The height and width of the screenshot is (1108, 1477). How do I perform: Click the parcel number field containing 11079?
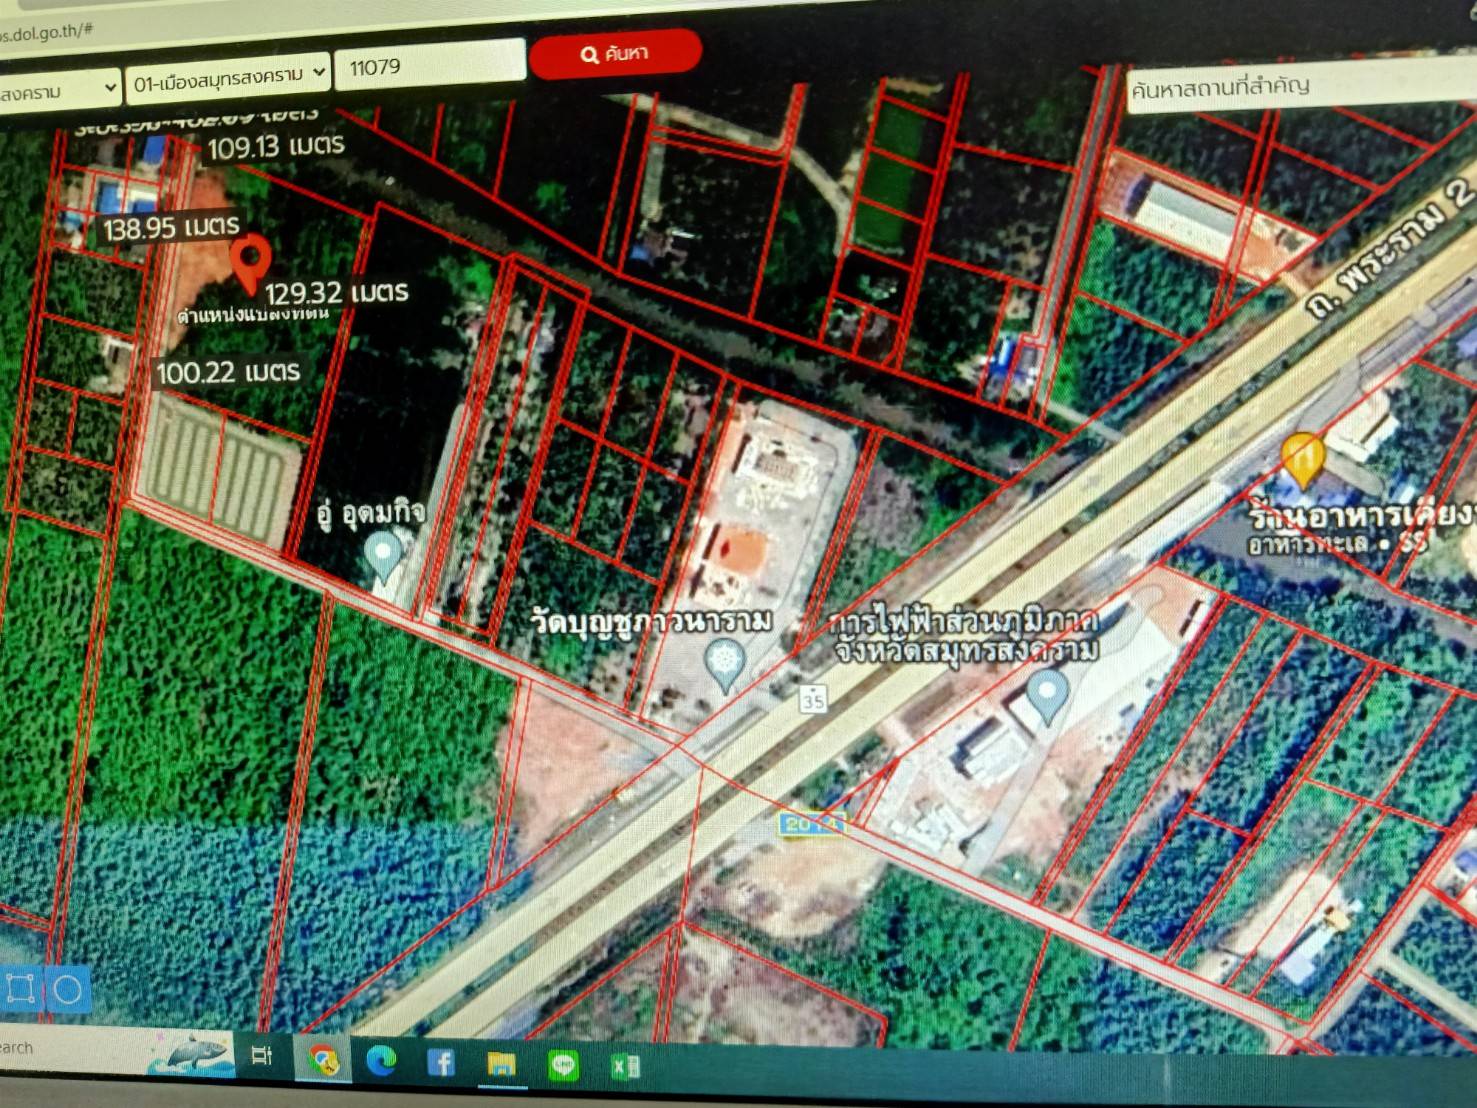(x=430, y=65)
